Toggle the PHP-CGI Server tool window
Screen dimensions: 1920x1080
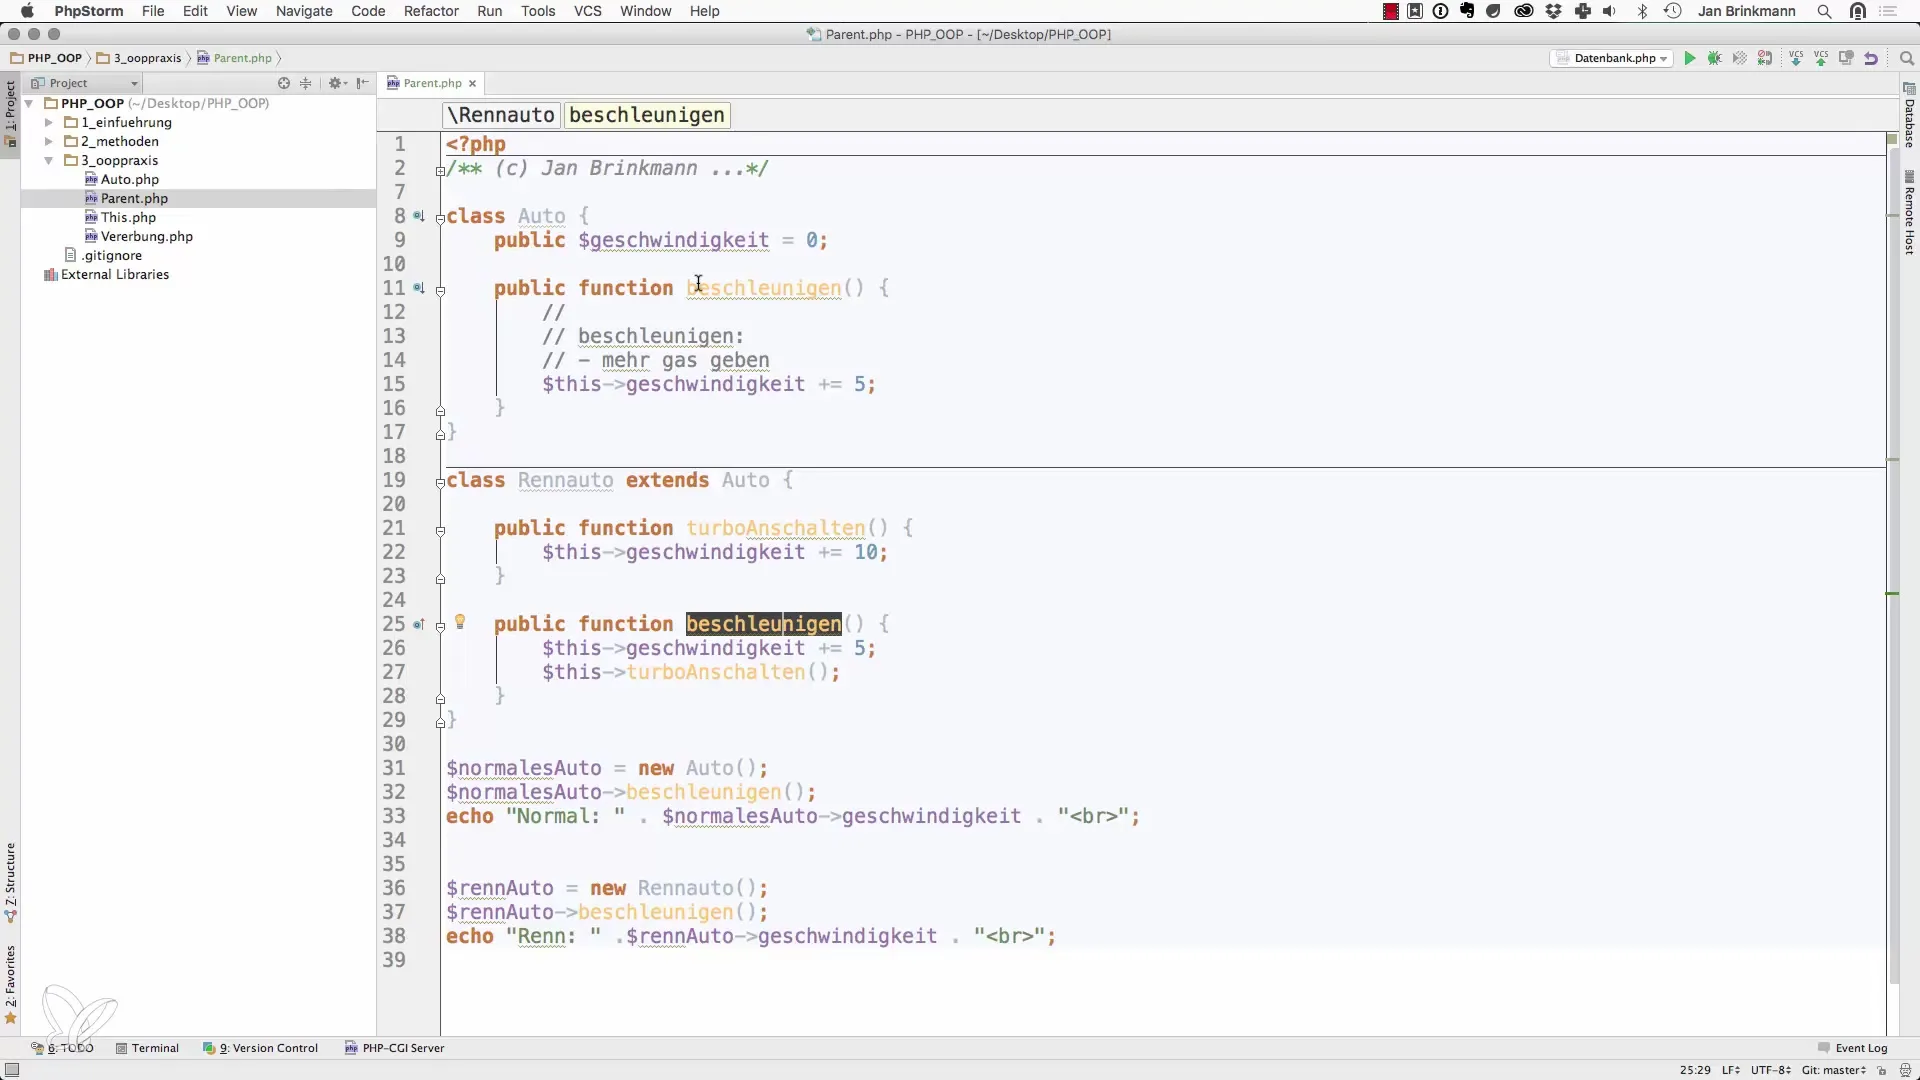(395, 1048)
